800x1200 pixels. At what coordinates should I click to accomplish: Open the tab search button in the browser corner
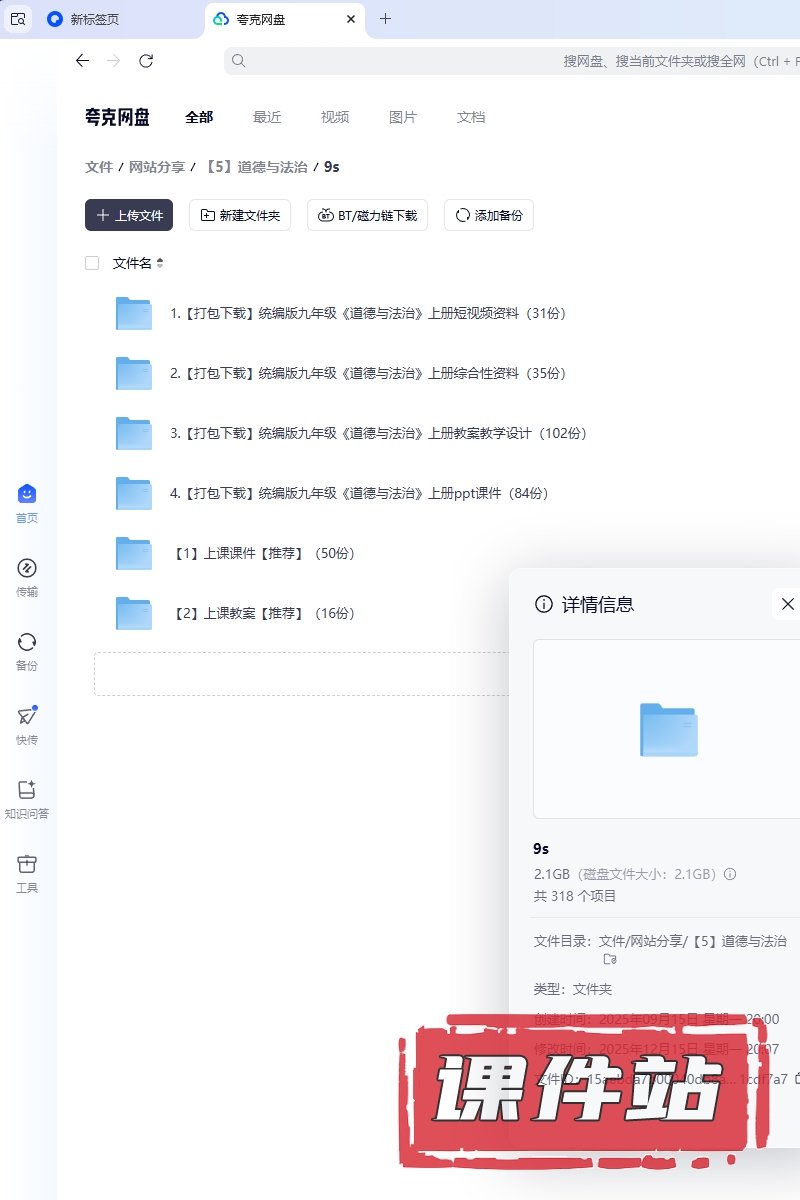(x=18, y=19)
